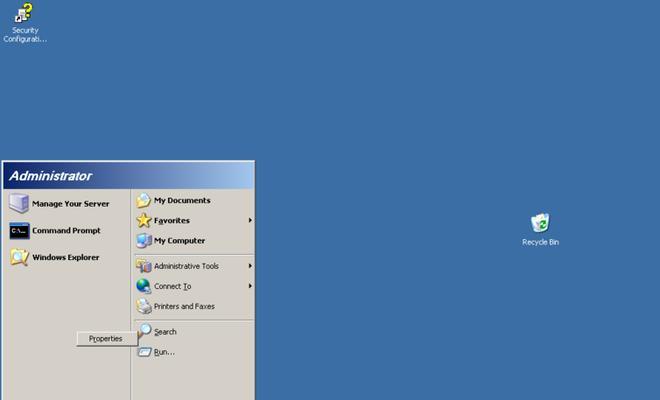Select the Connect To label
The width and height of the screenshot is (660, 400).
173,286
